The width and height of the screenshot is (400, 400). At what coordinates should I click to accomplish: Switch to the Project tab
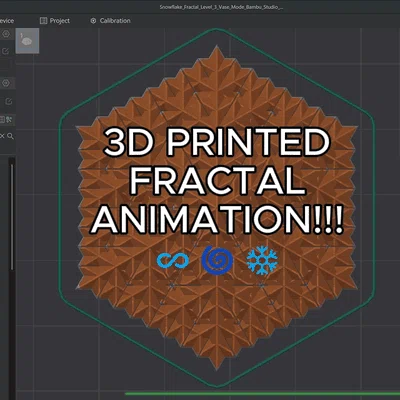pos(55,21)
